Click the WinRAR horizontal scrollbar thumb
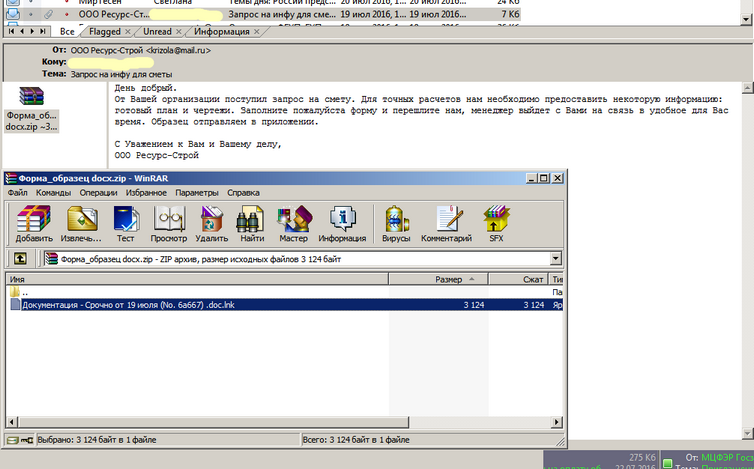The width and height of the screenshot is (754, 469). (214, 422)
